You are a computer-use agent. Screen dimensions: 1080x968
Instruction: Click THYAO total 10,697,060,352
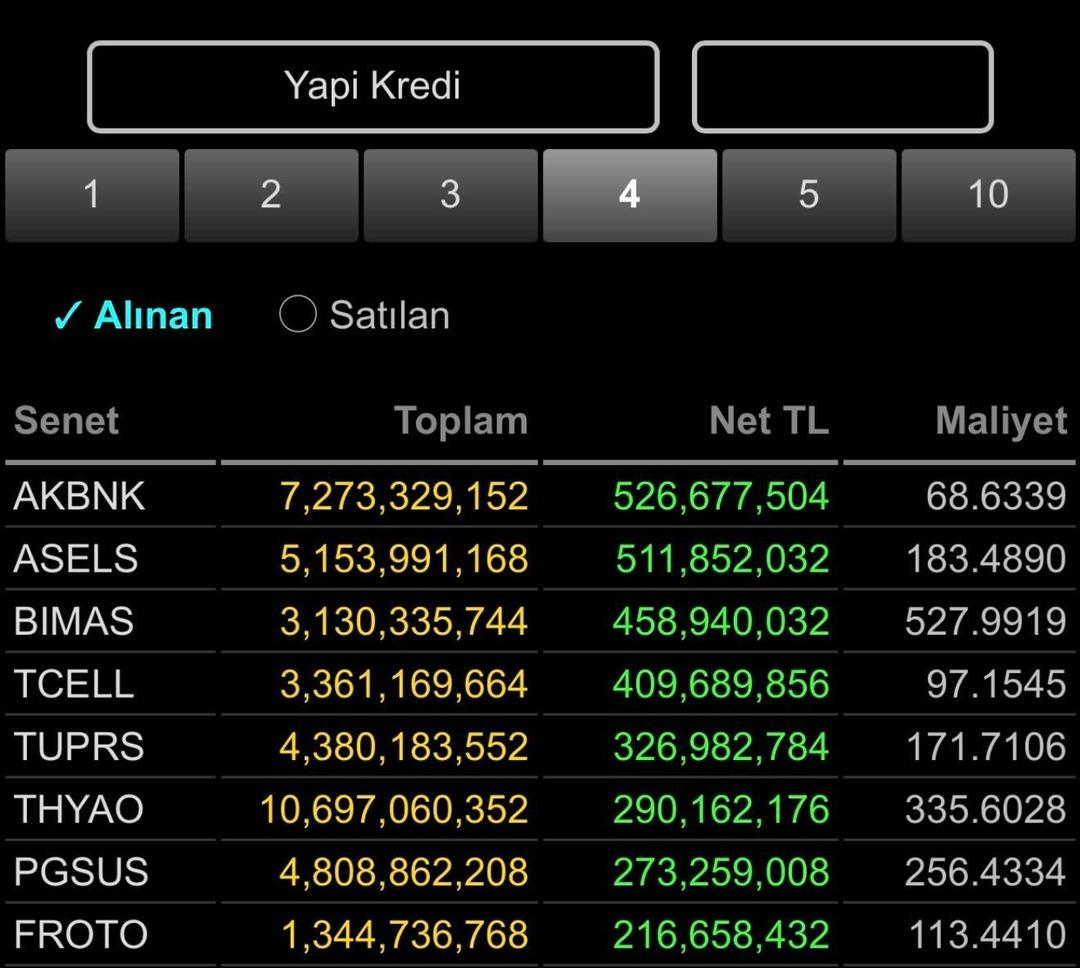pyautogui.click(x=394, y=810)
